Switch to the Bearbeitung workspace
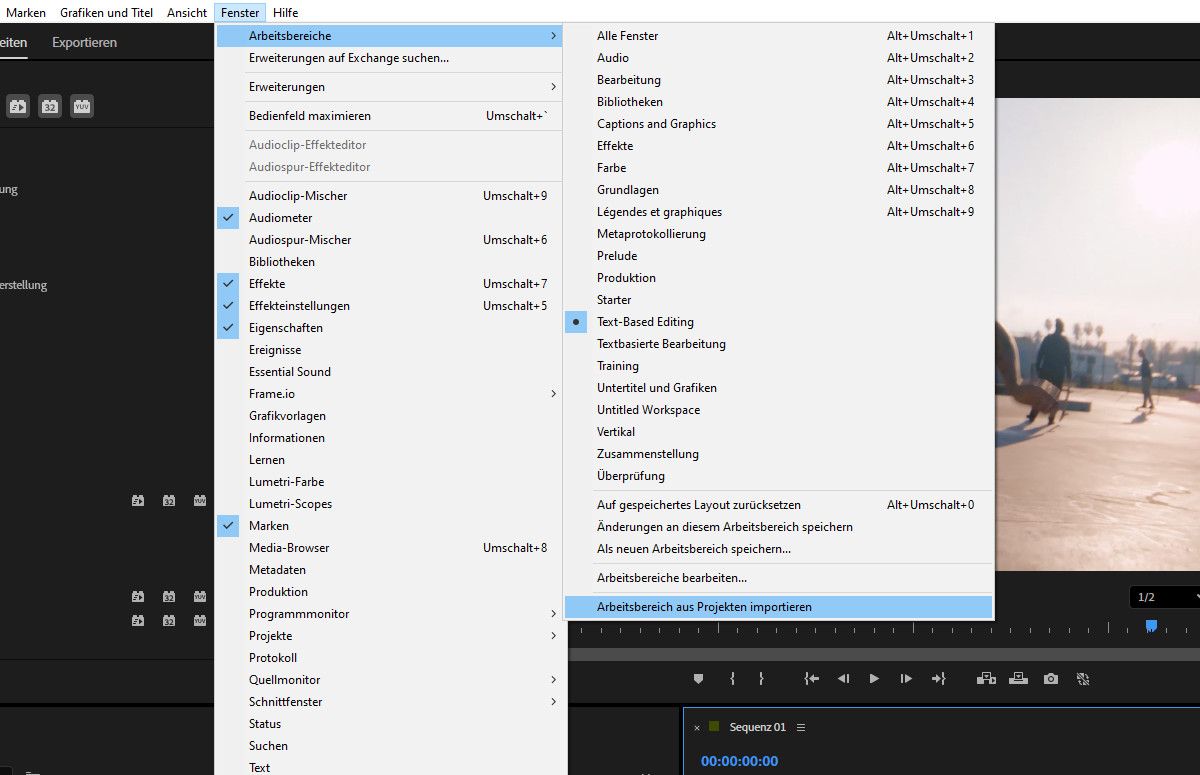 (x=778, y=80)
